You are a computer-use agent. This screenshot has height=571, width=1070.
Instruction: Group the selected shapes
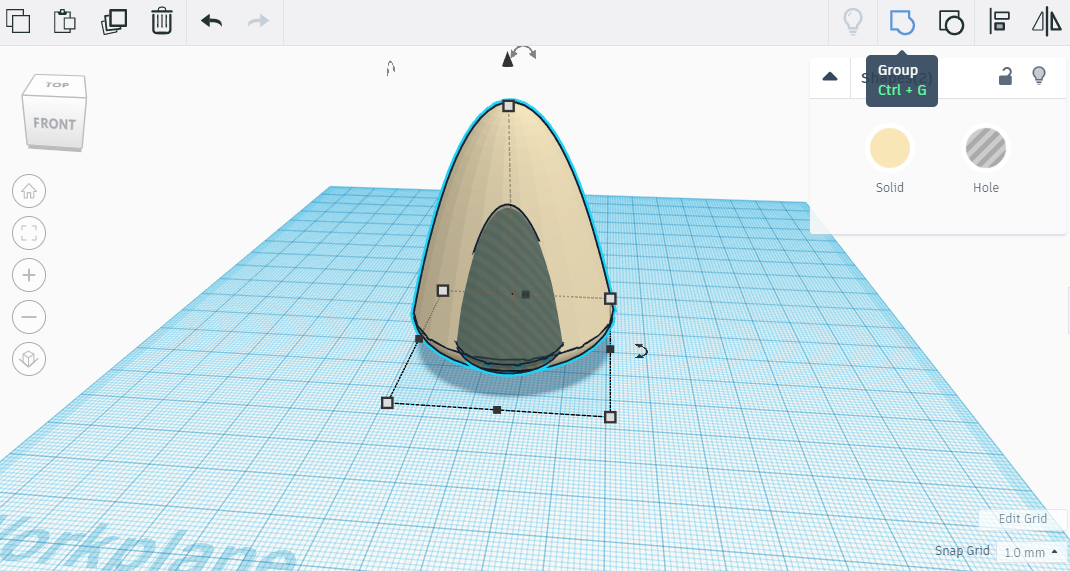902,22
